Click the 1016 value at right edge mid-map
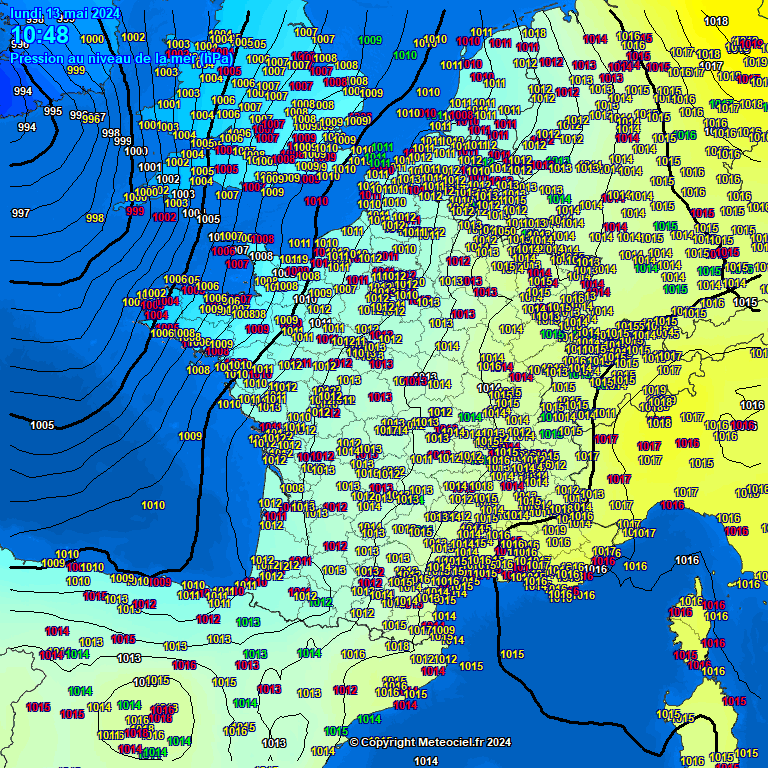The height and width of the screenshot is (768, 768). [752, 405]
